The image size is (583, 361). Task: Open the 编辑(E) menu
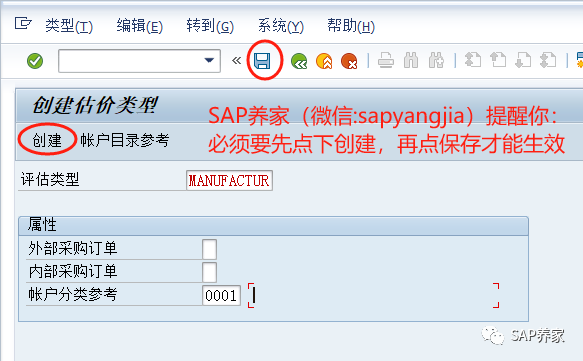140,26
